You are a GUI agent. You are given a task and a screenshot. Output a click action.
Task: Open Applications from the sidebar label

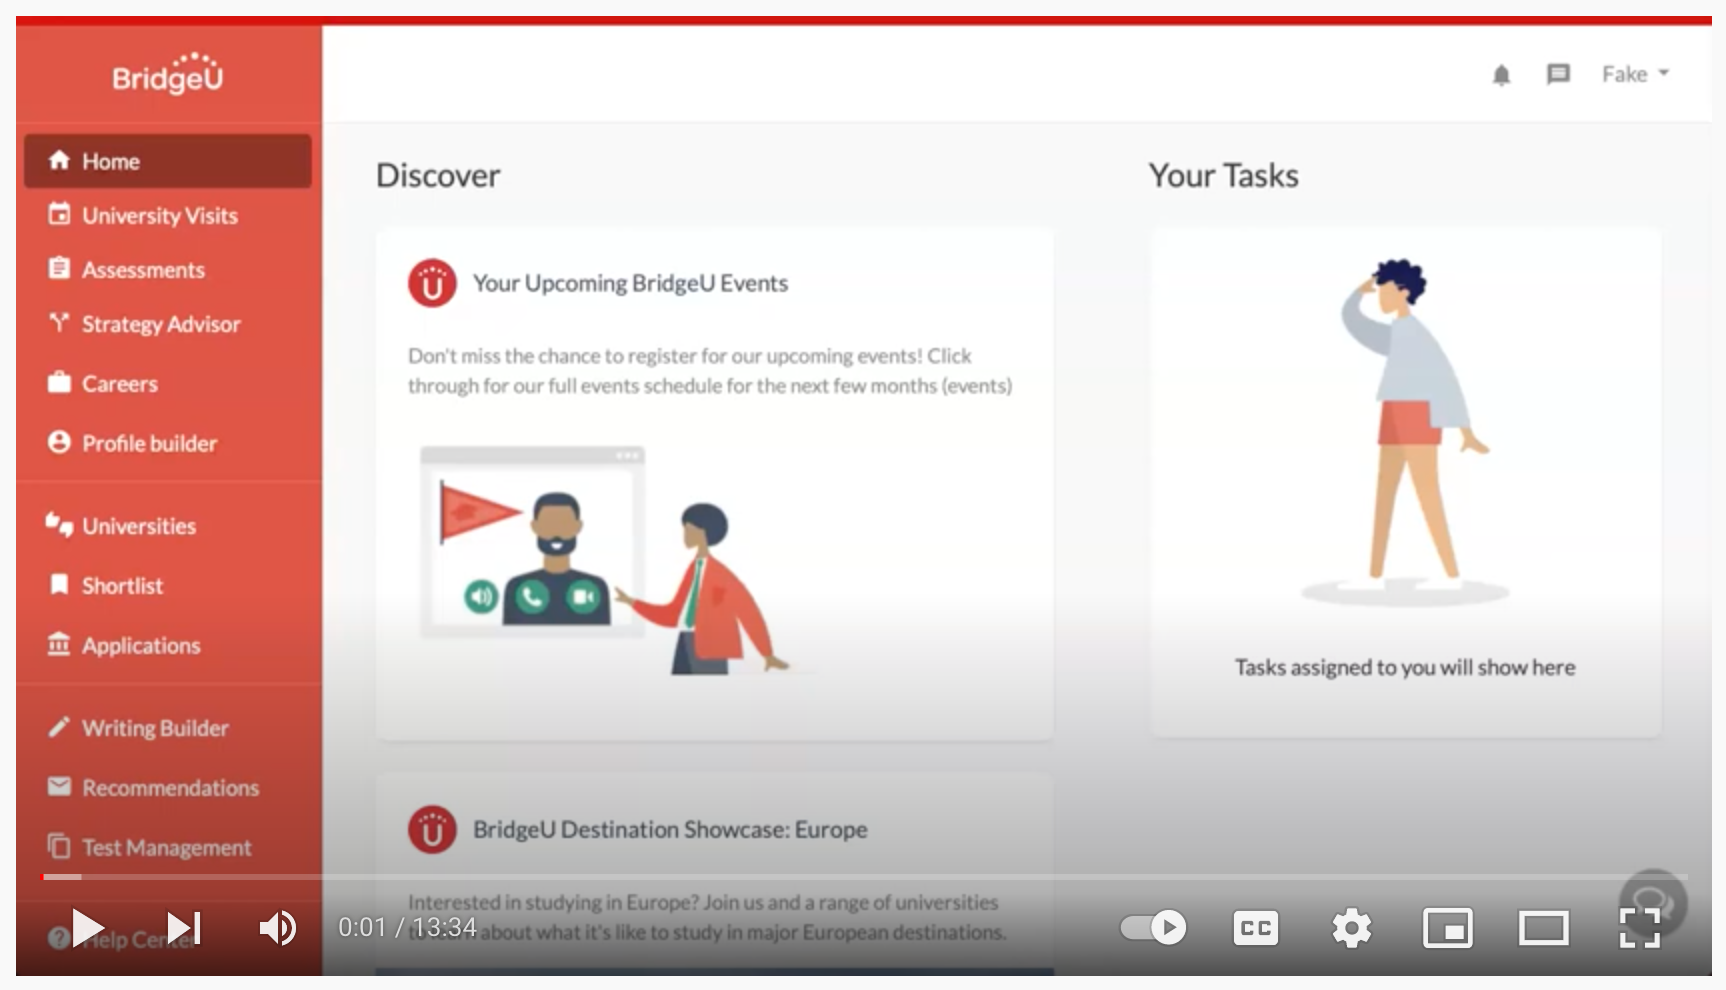pyautogui.click(x=141, y=646)
